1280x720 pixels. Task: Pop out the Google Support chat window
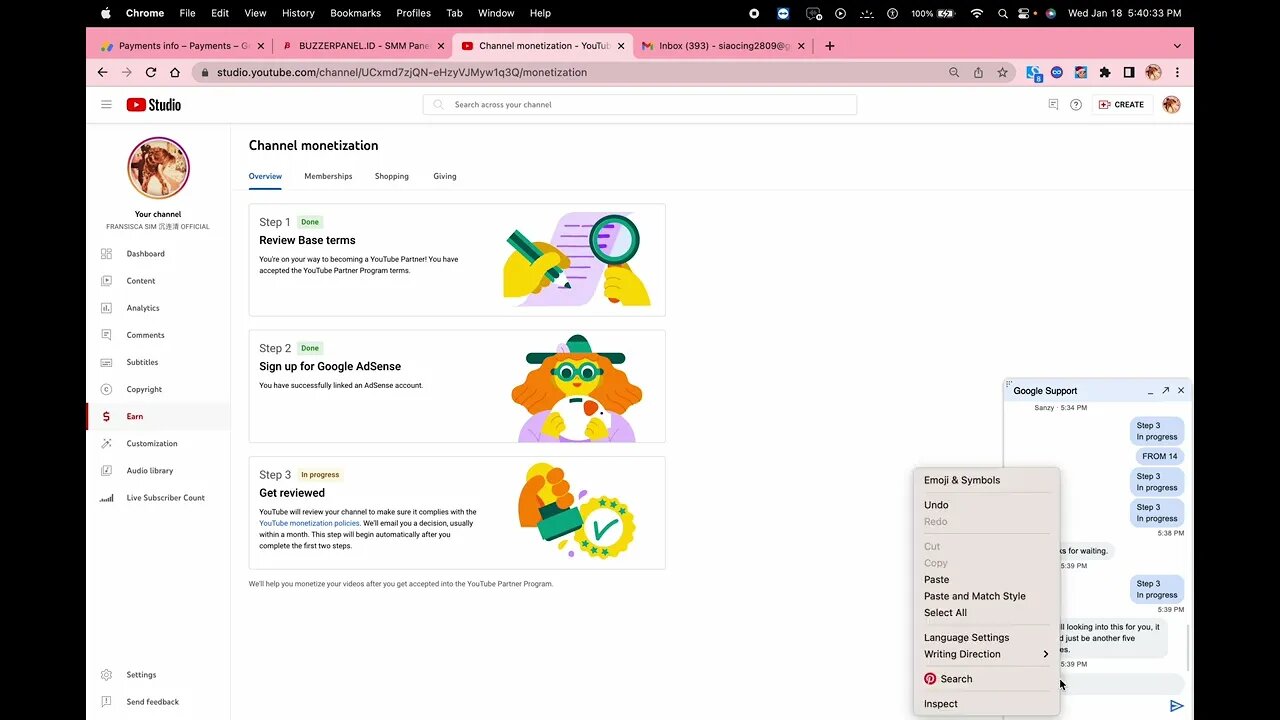(x=1165, y=391)
